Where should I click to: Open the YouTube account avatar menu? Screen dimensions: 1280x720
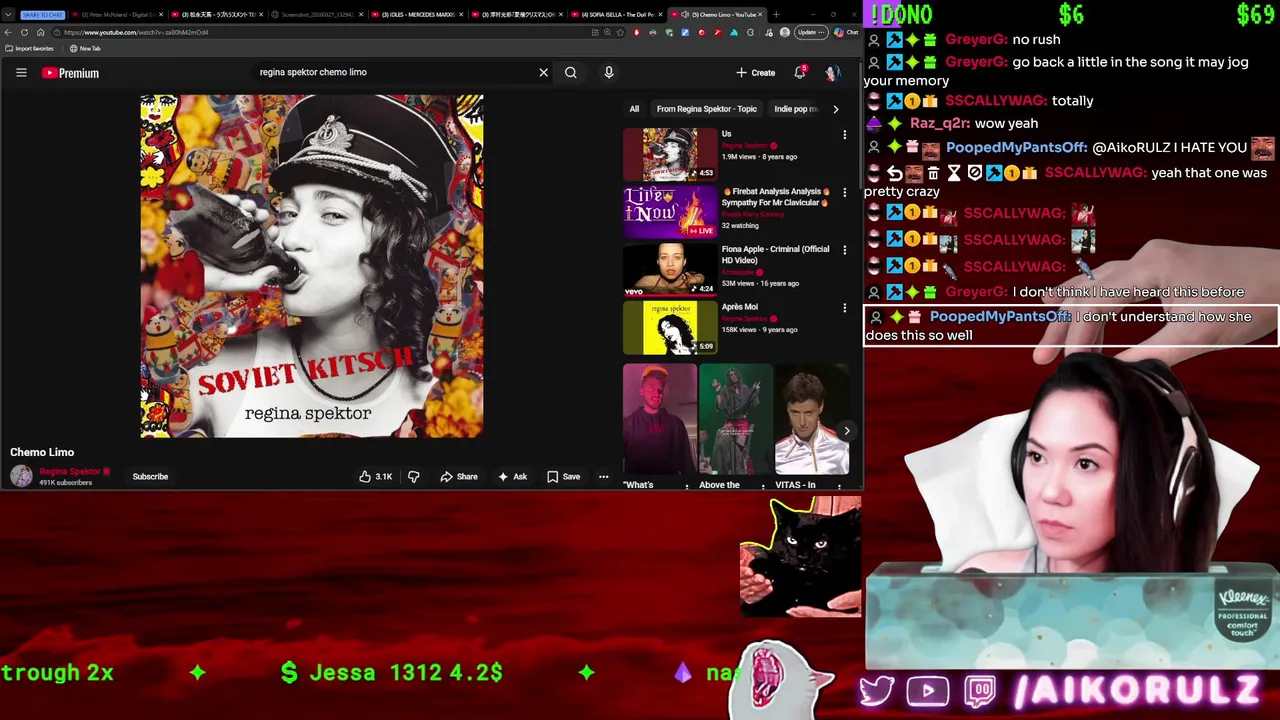click(x=832, y=72)
